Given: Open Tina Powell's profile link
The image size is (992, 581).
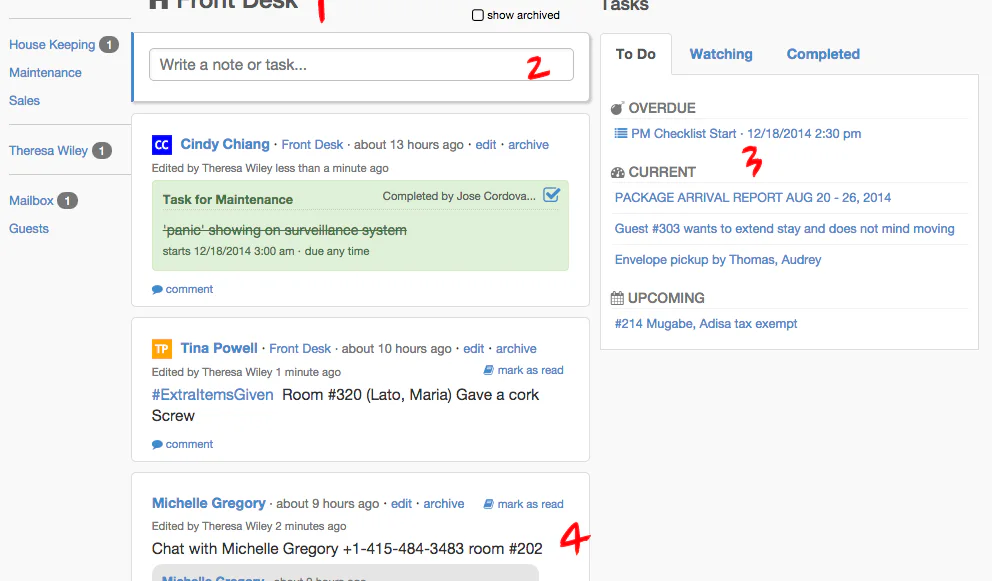Looking at the screenshot, I should pyautogui.click(x=219, y=348).
